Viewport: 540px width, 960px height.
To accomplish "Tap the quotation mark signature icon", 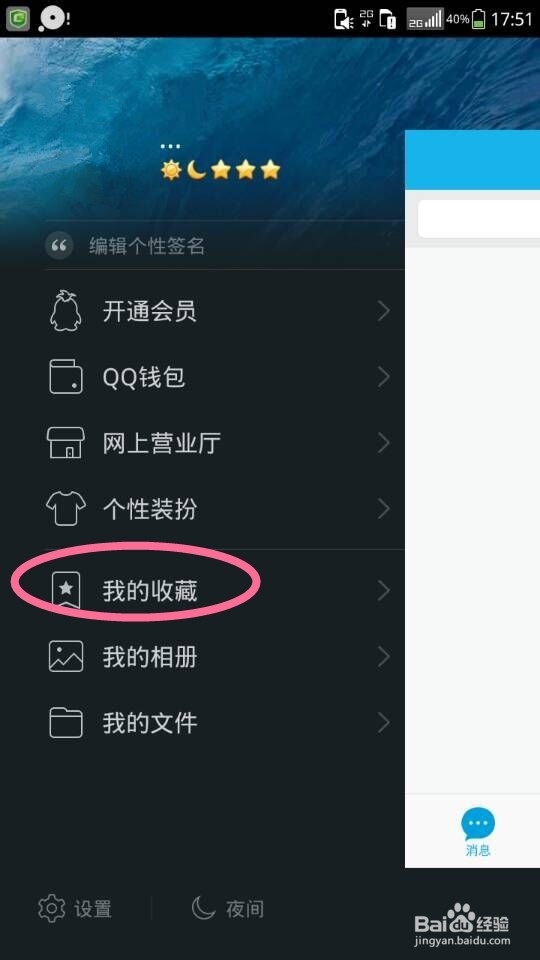I will (x=59, y=247).
